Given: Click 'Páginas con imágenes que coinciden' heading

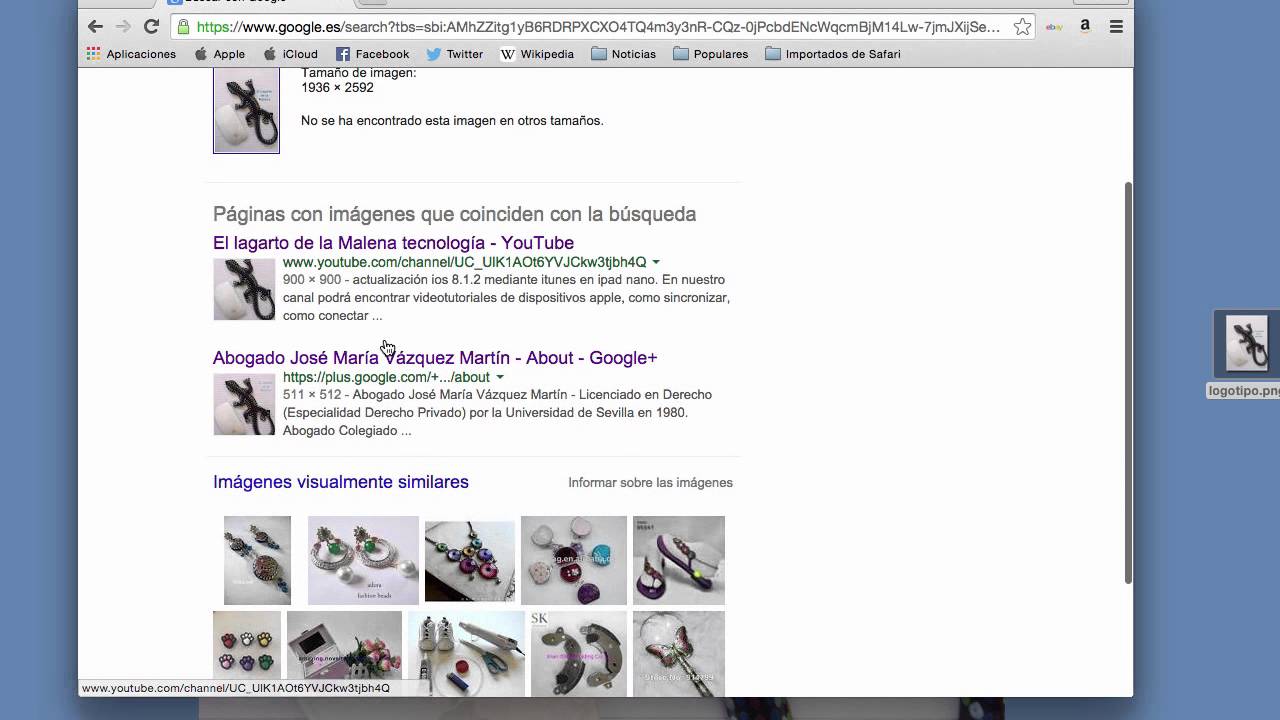Looking at the screenshot, I should 454,214.
